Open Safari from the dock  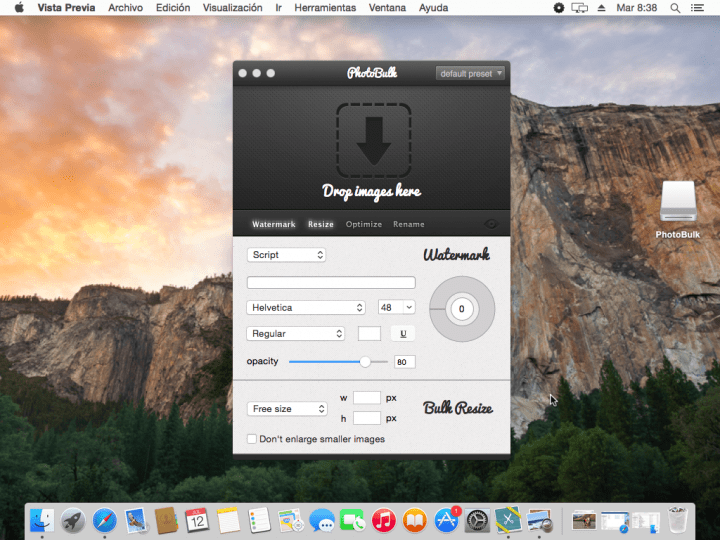click(x=104, y=521)
